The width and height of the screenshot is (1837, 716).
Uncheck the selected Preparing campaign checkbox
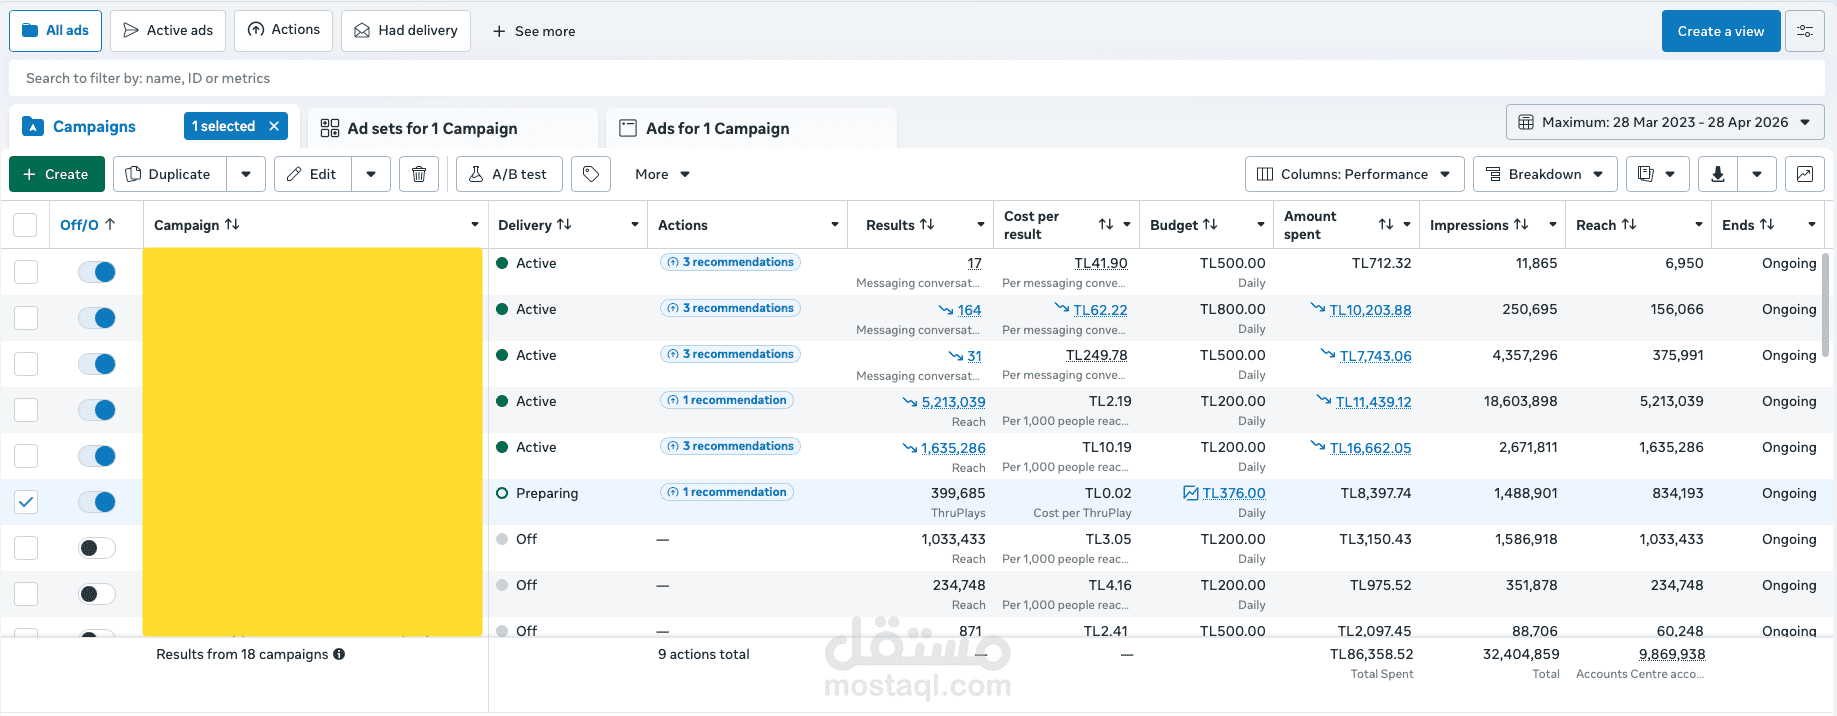26,502
